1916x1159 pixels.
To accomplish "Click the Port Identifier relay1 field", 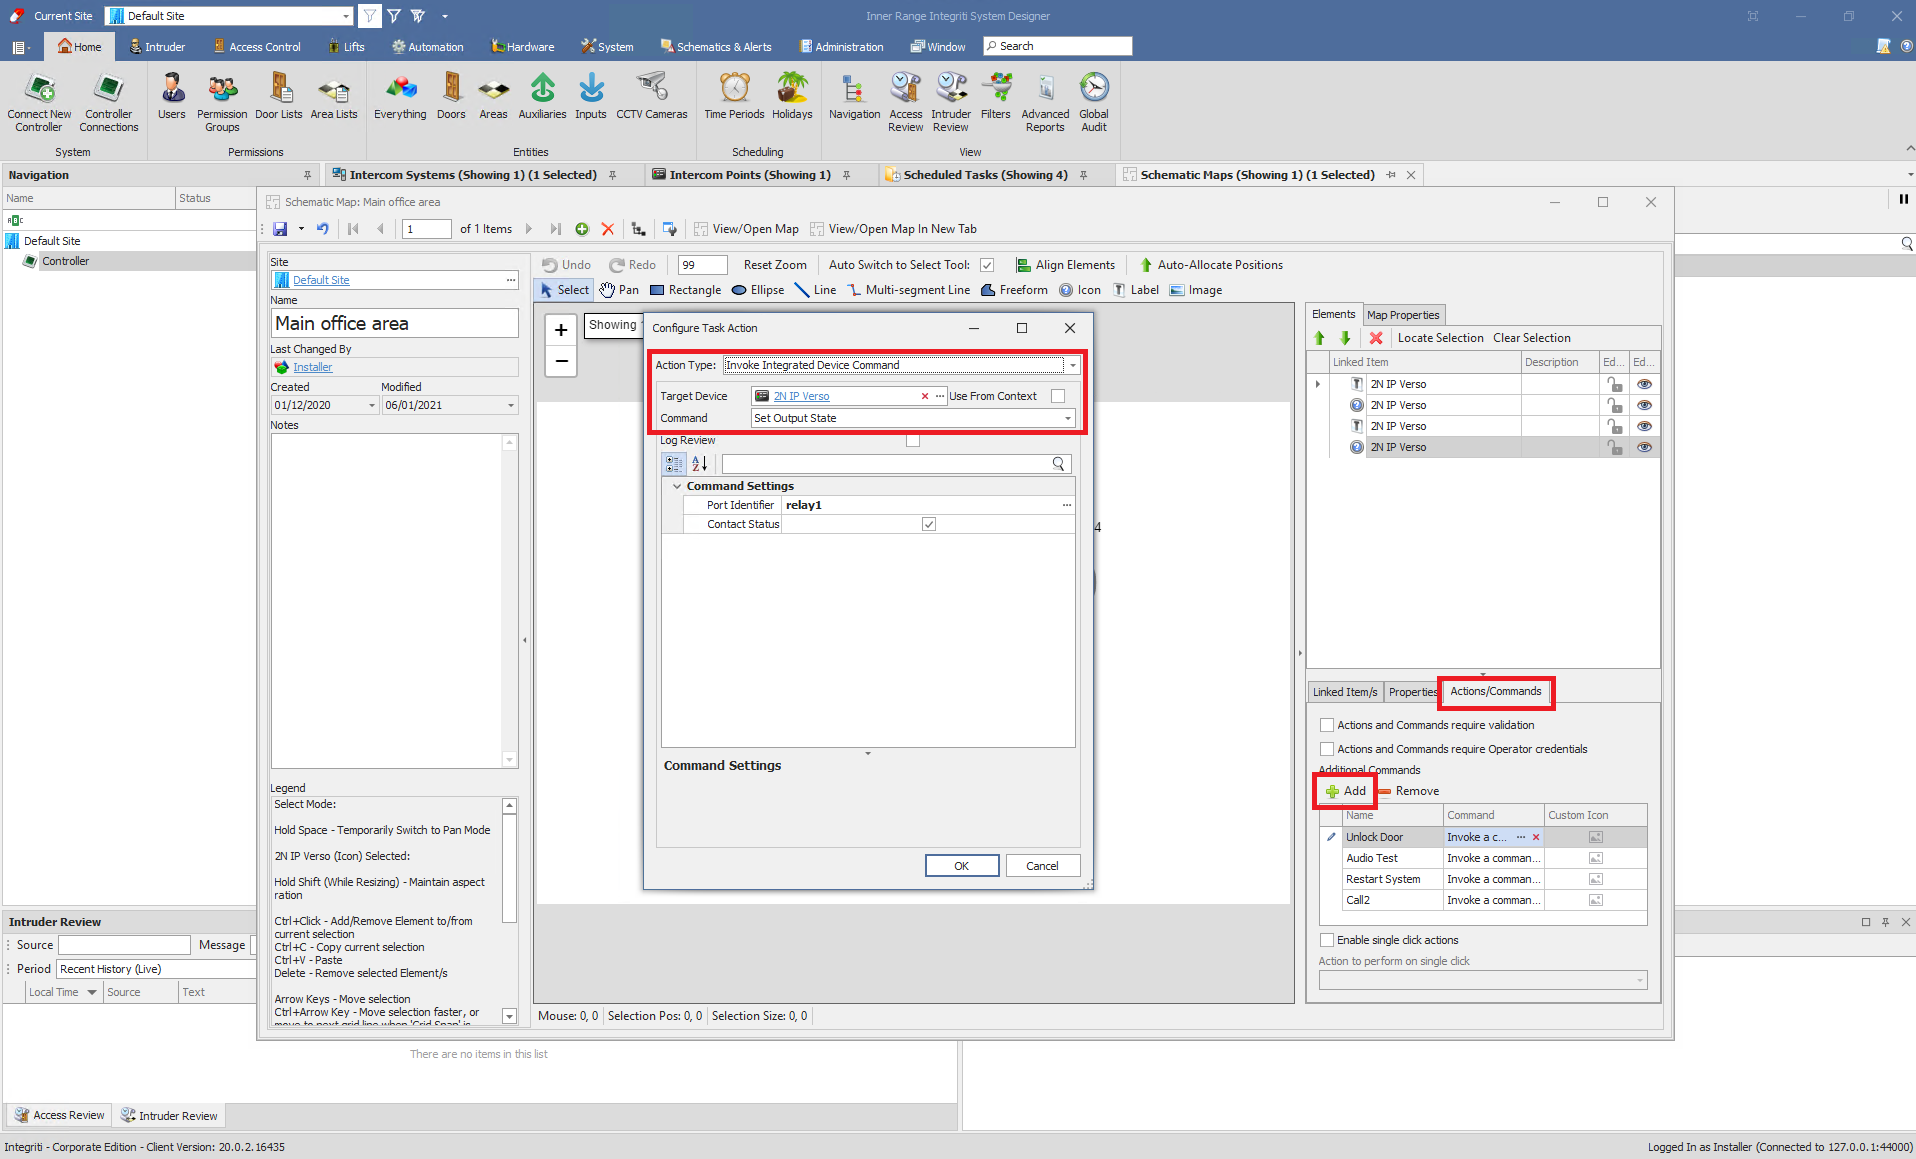I will [920, 505].
